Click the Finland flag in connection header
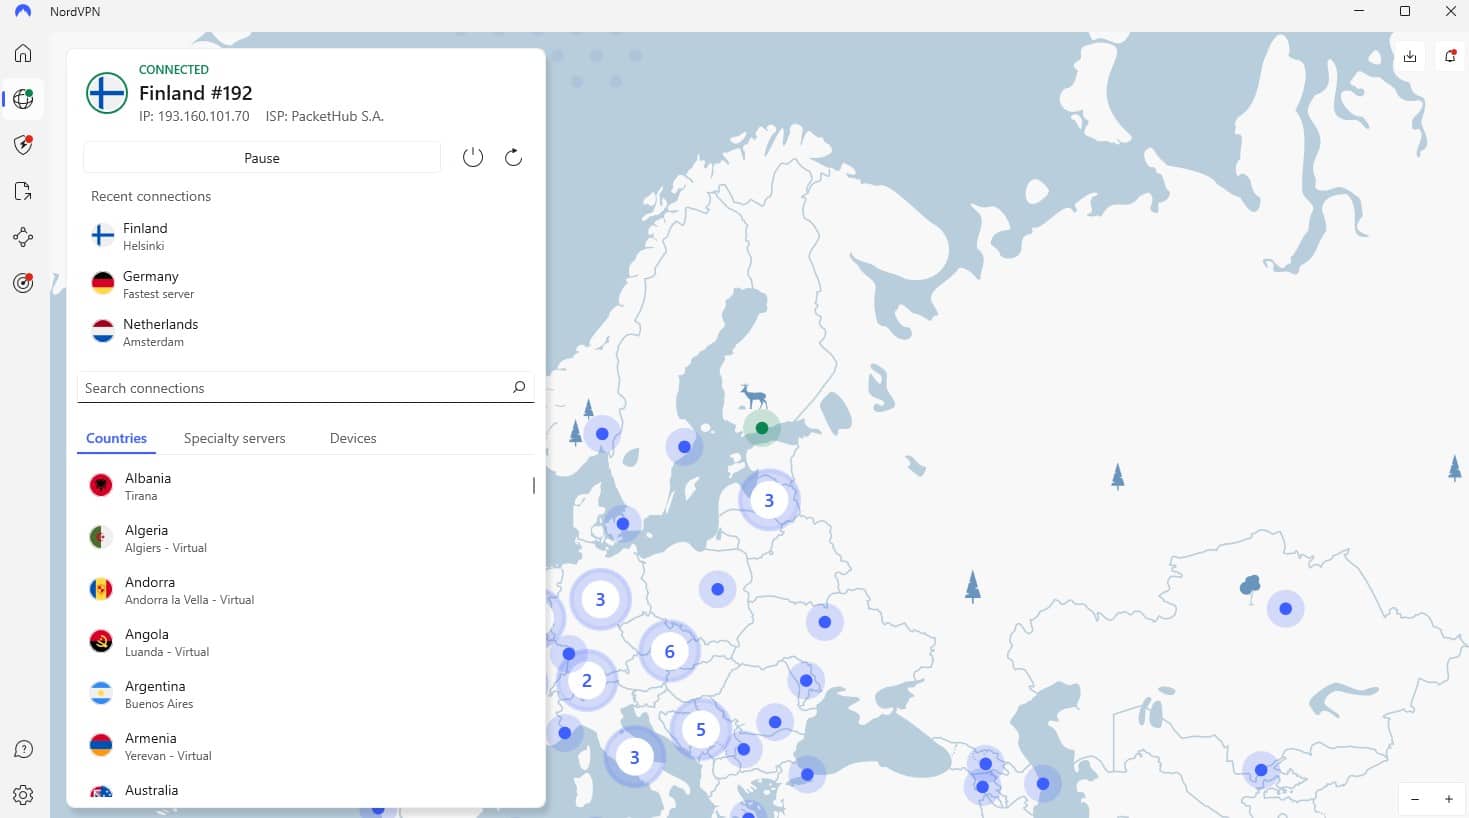1469x818 pixels. point(106,93)
